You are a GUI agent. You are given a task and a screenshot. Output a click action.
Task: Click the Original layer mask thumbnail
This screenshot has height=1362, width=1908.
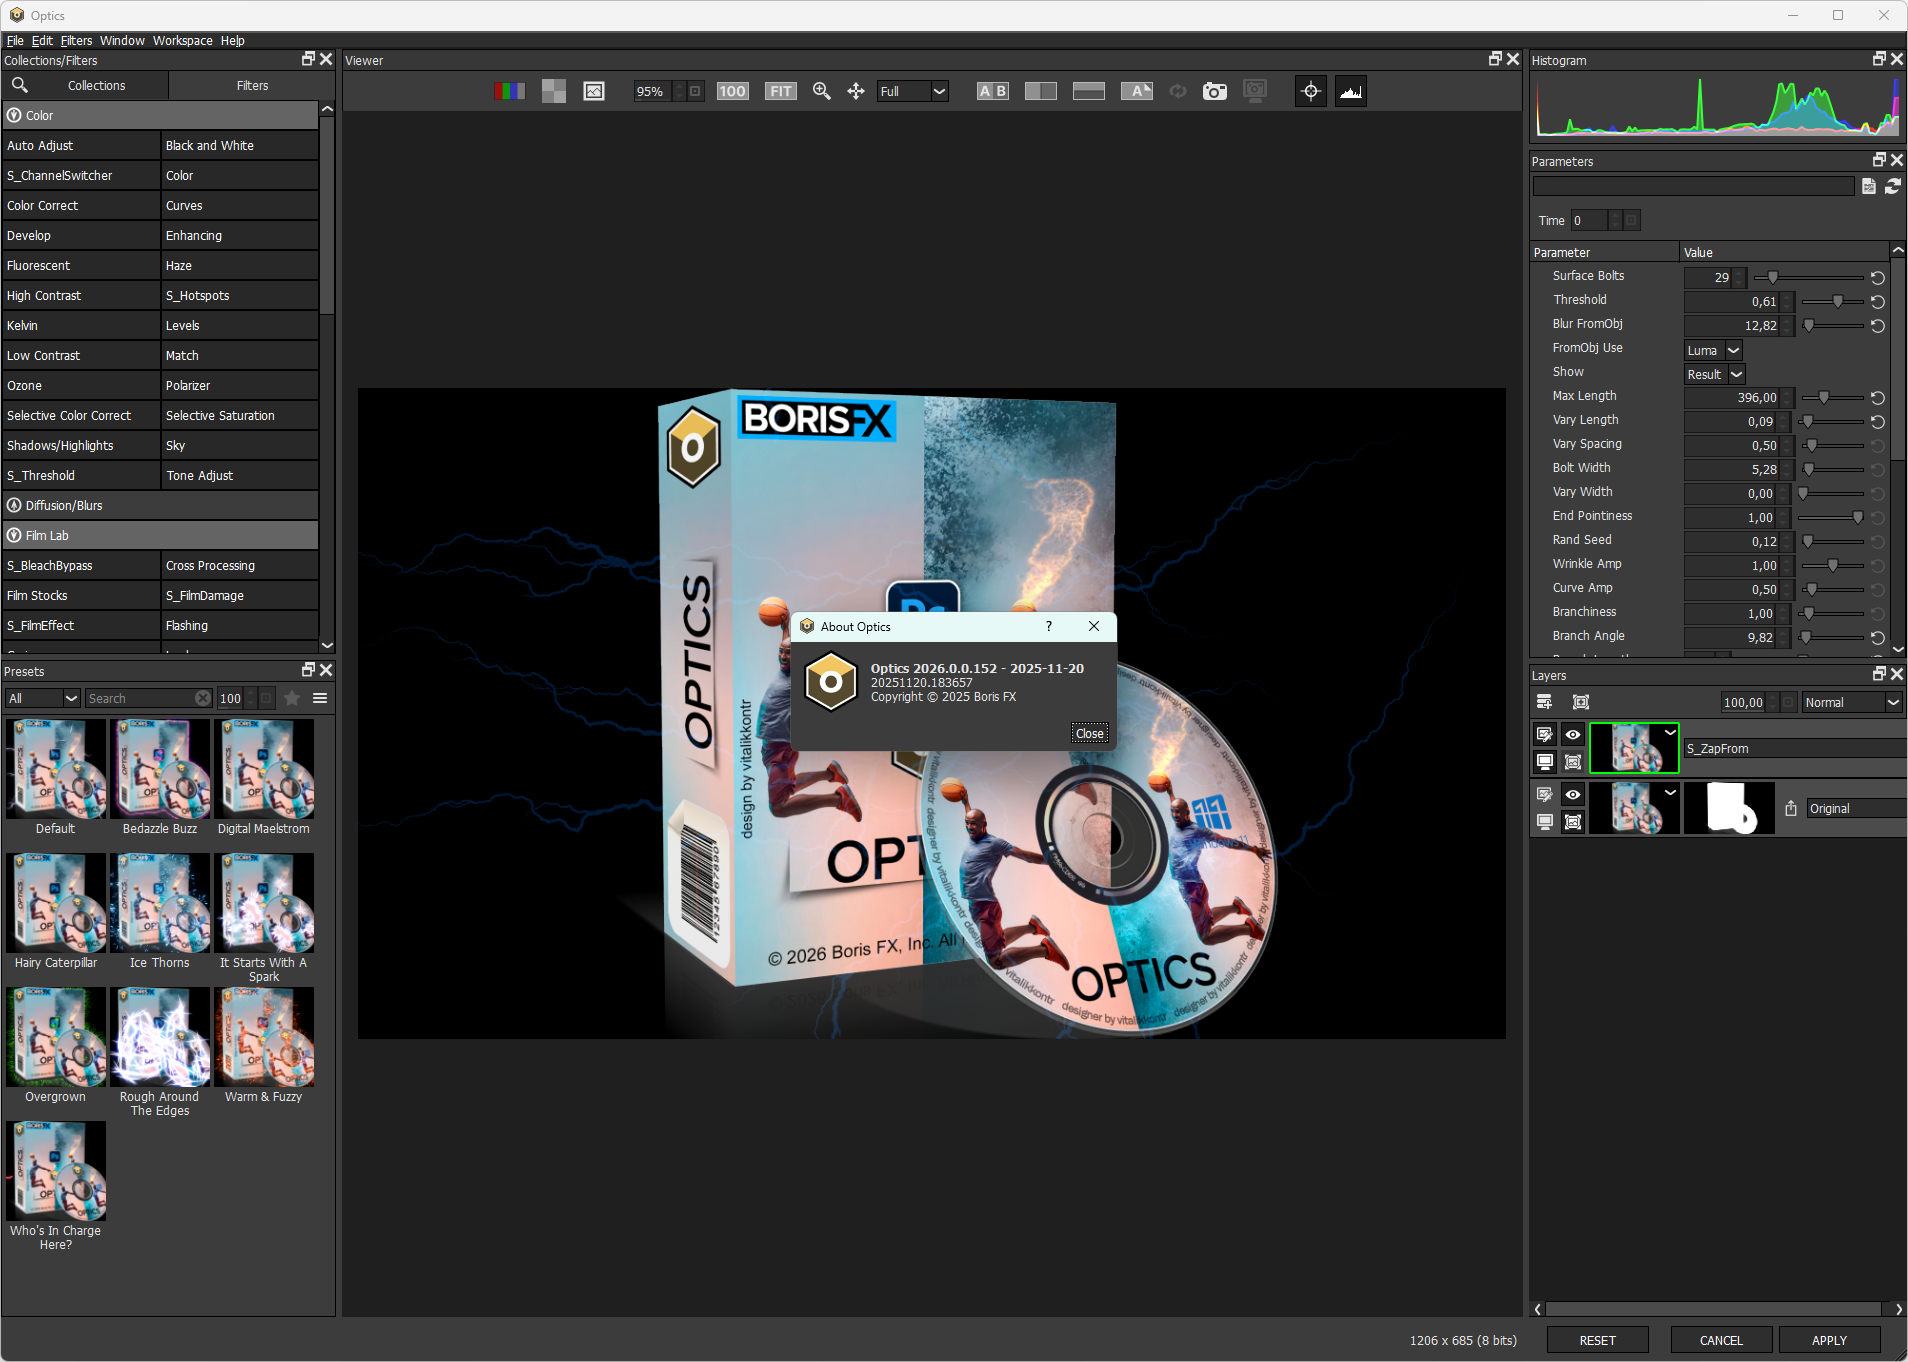coord(1730,808)
